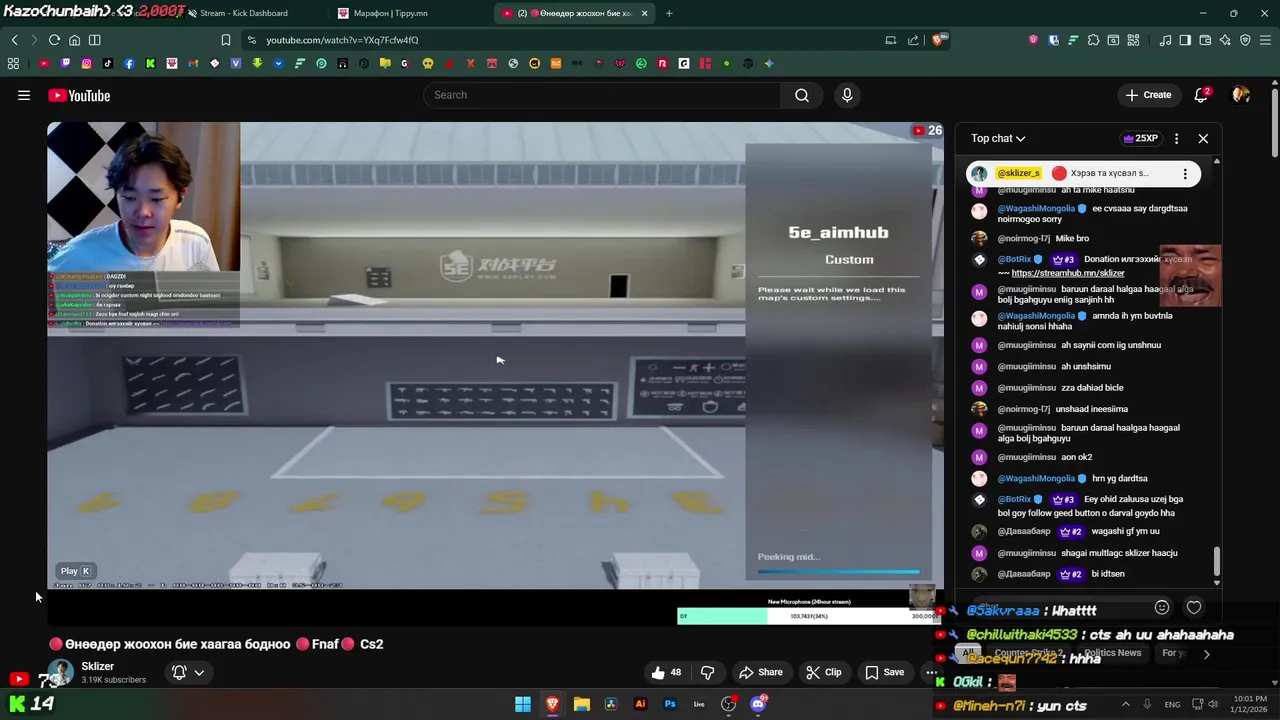Open chat more options three dots
1280x720 pixels.
tap(1176, 138)
